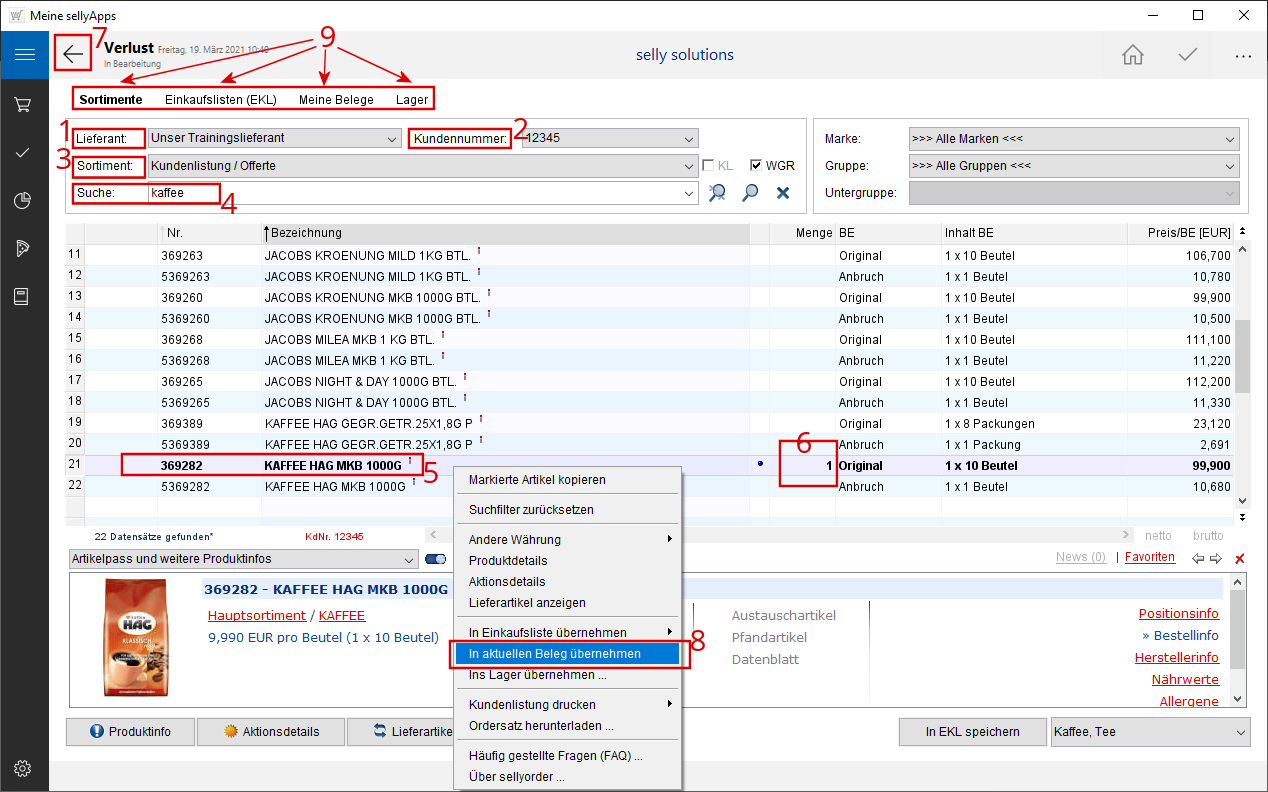Screen dimensions: 1268x792
Task: Open the settings gear in sidebar
Action: pyautogui.click(x=24, y=768)
